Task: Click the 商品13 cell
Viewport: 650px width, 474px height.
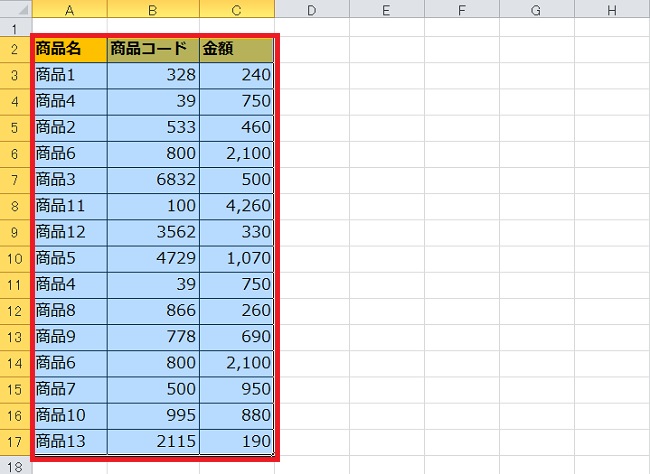Action: point(70,440)
